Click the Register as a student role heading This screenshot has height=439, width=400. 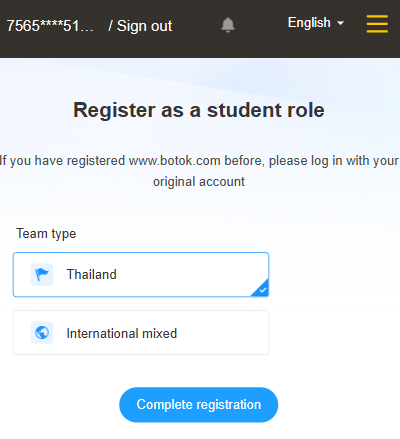pyautogui.click(x=199, y=110)
